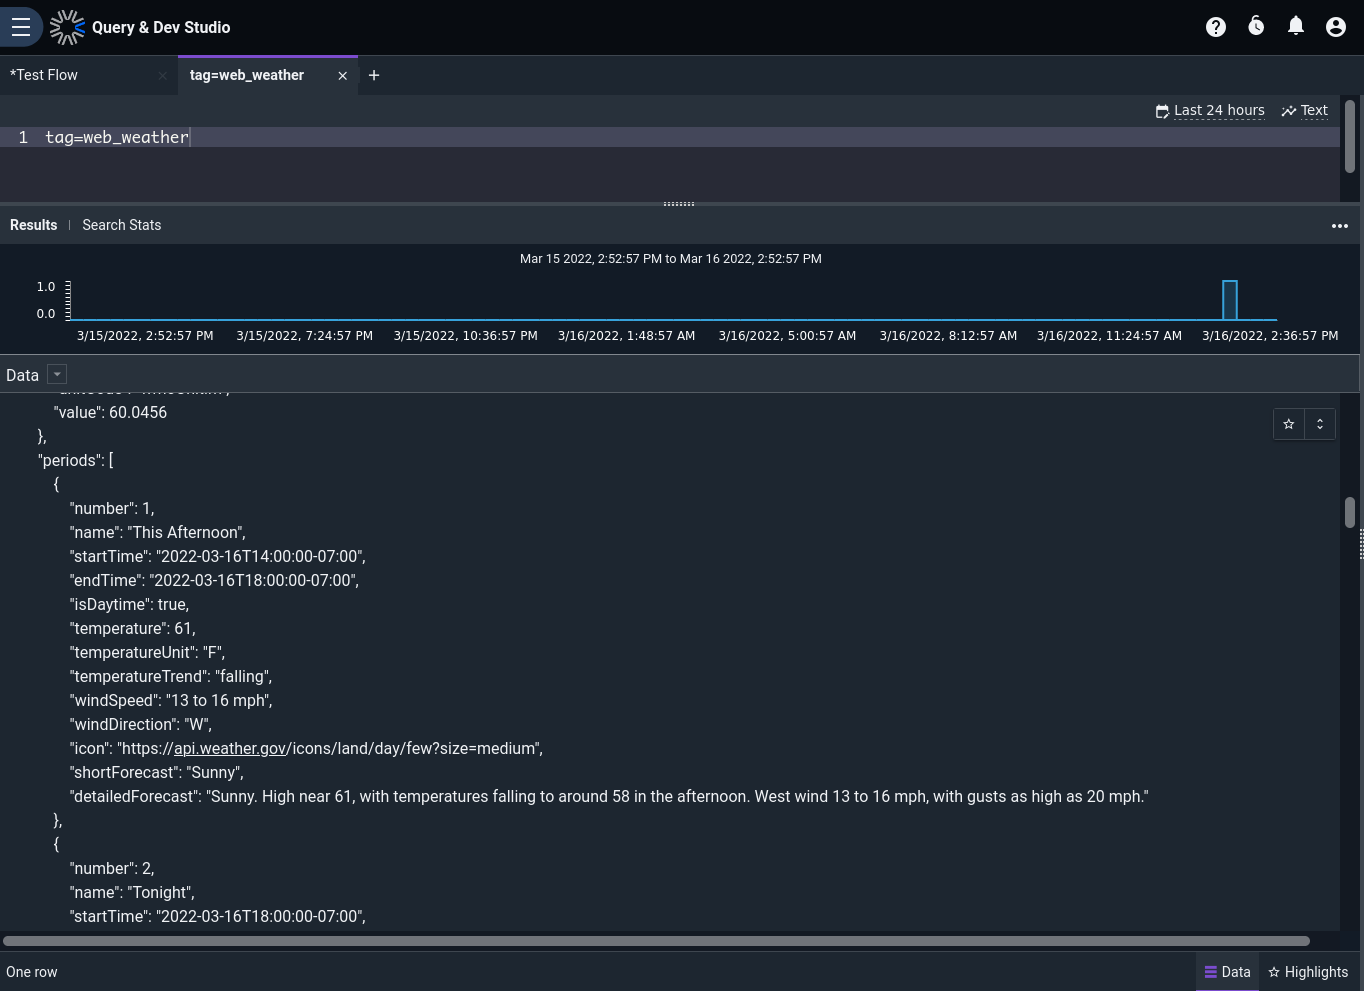Open the query history clock icon
Viewport: 1364px width, 991px height.
pyautogui.click(x=1256, y=27)
